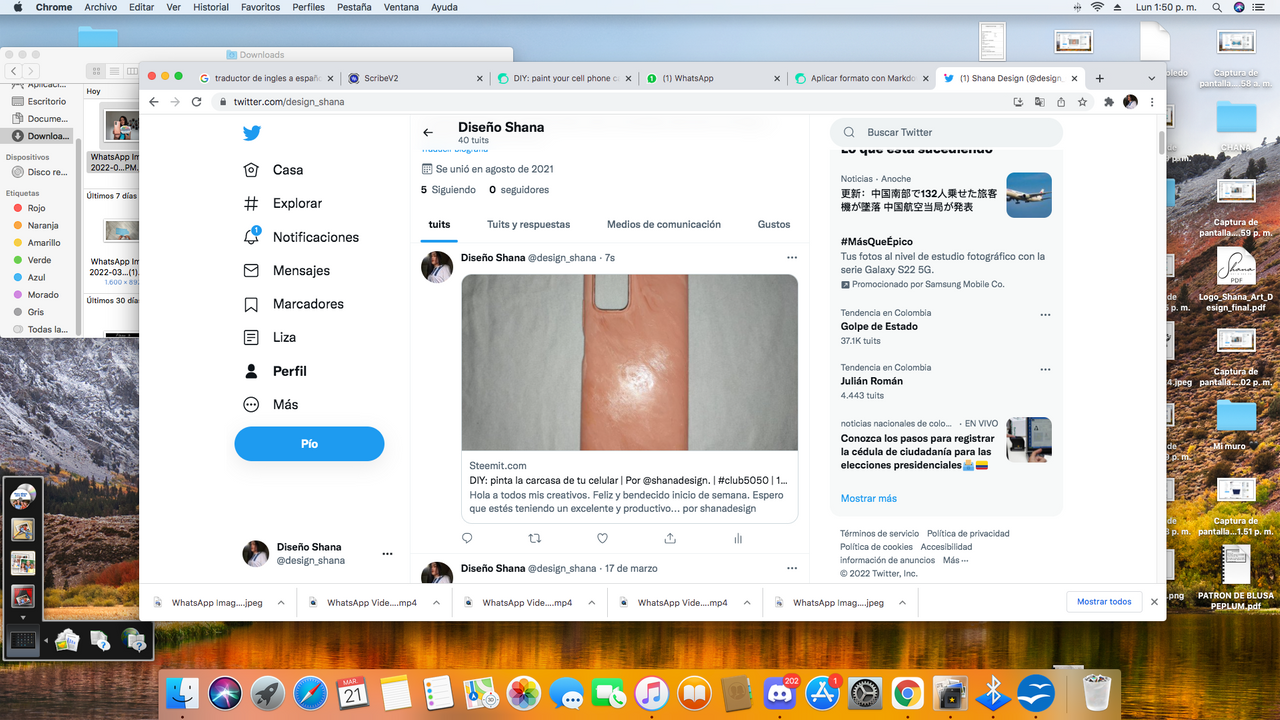Open Logo_Shana_Art_Design_final.pdf desktop file
The image size is (1280, 720).
tap(1236, 279)
